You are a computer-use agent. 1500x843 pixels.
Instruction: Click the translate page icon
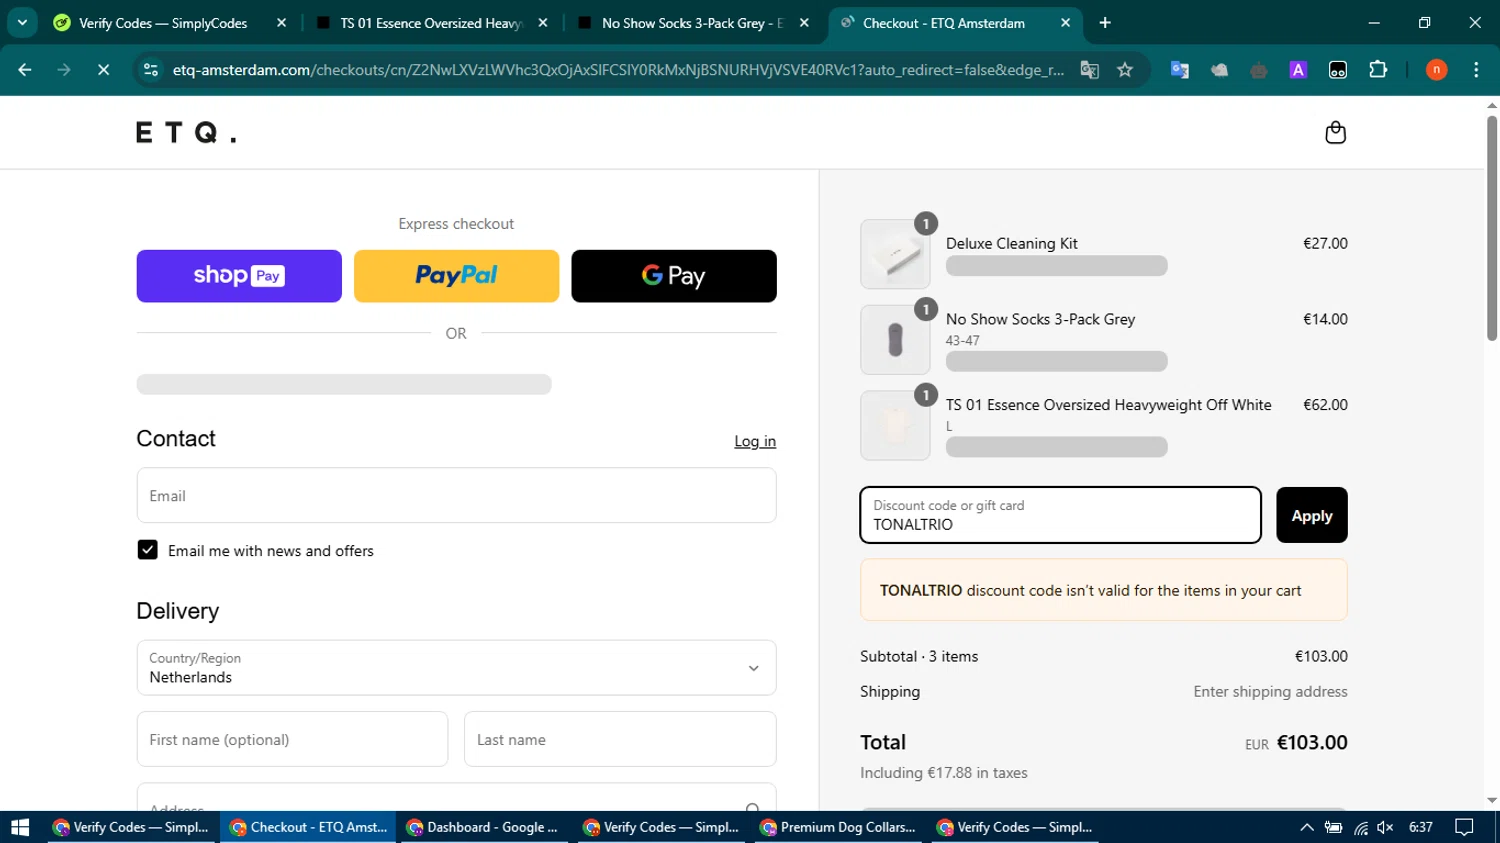pos(1089,69)
